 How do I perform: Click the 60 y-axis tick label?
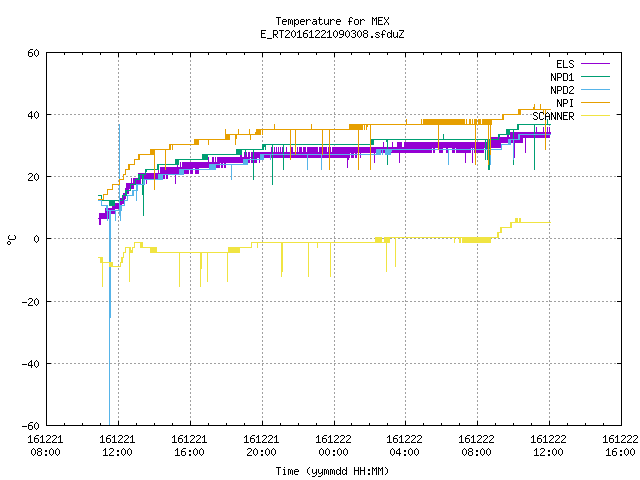pyautogui.click(x=33, y=53)
